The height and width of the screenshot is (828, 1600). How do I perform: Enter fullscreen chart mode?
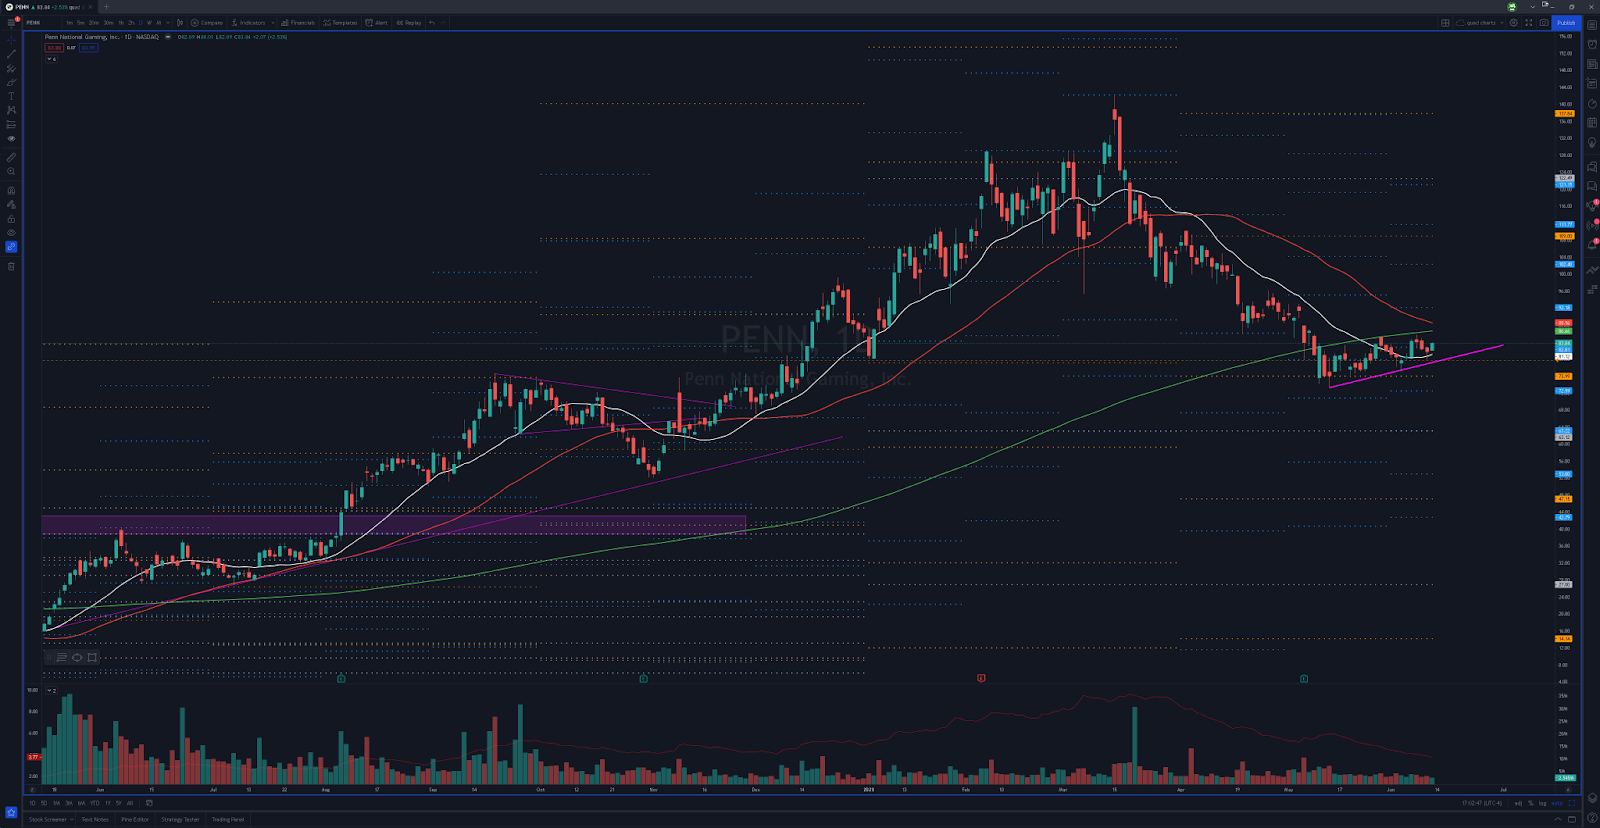(x=1528, y=22)
